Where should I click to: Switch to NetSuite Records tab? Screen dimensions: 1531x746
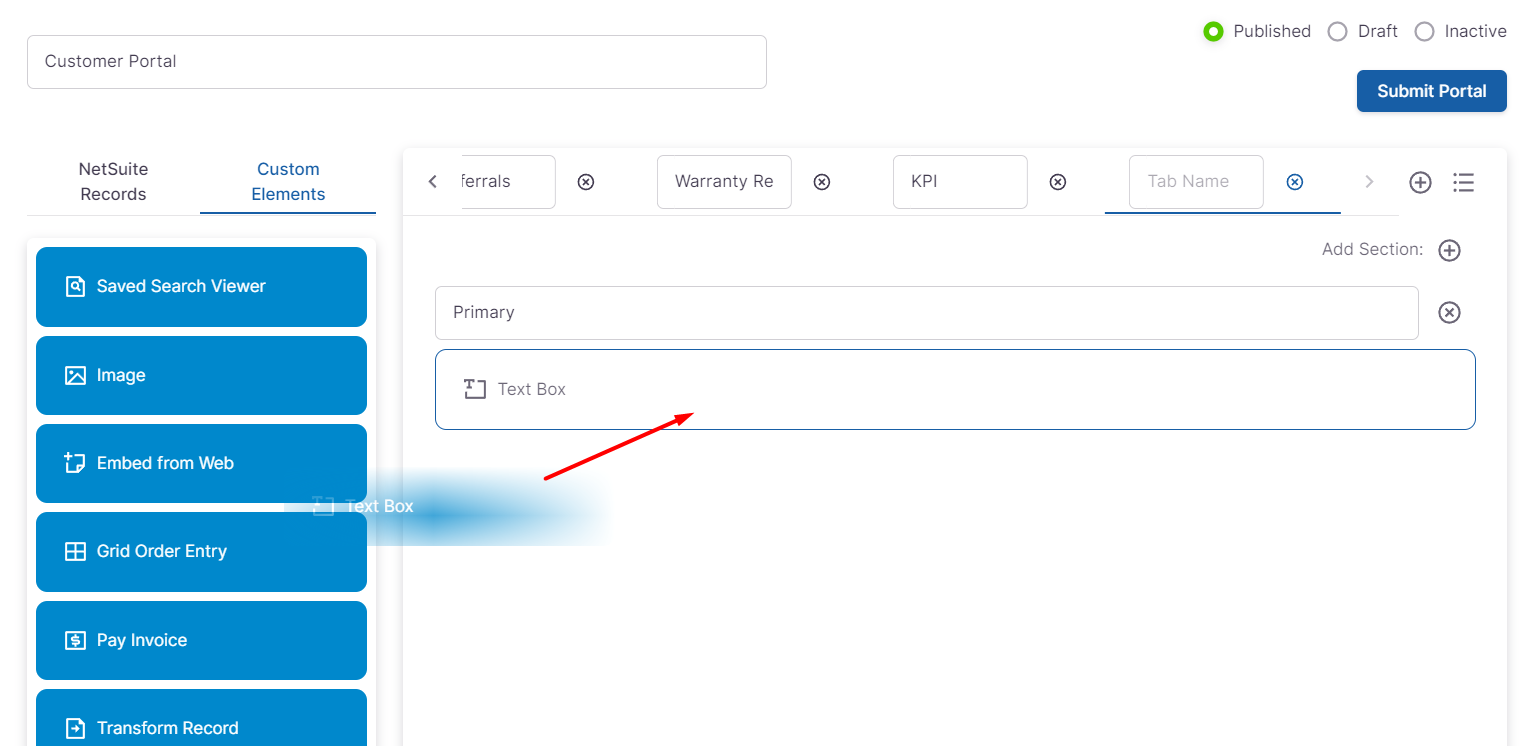[113, 181]
